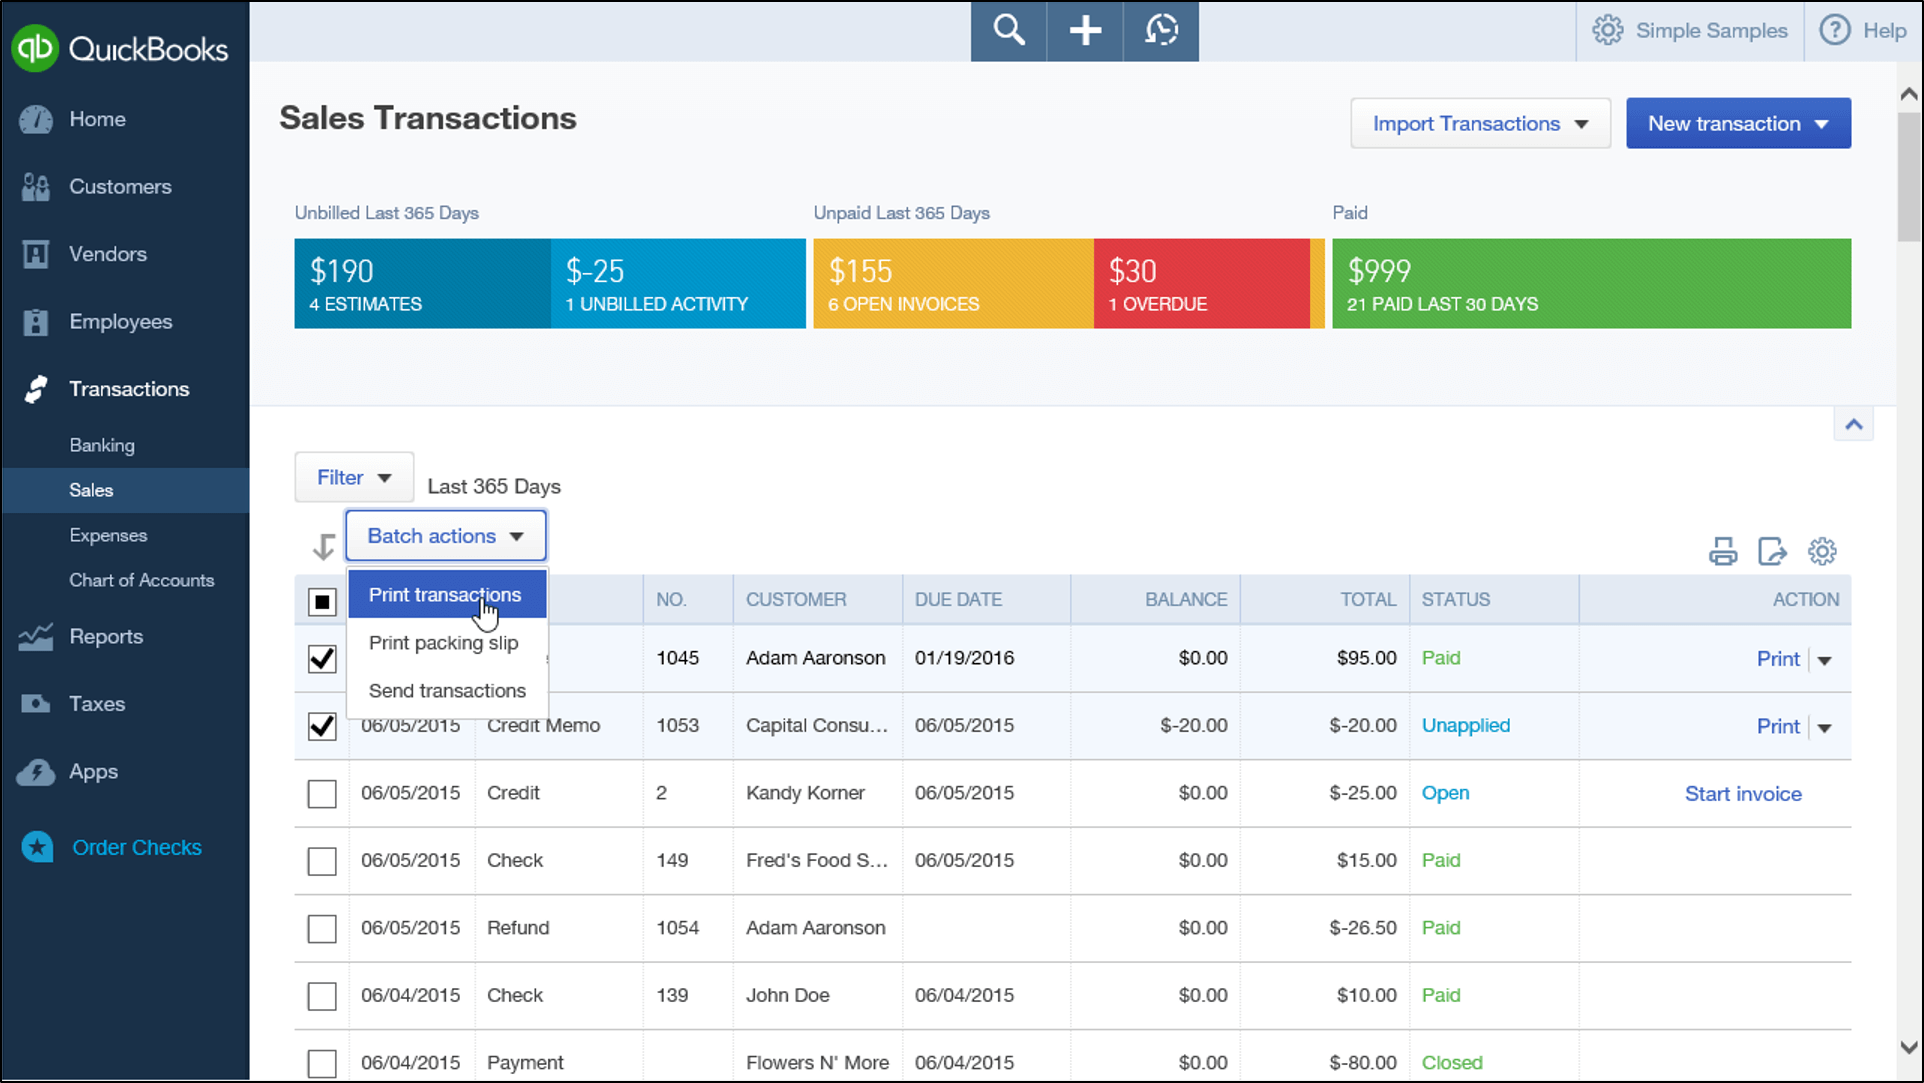Toggle checkbox for Adam Aaronson invoice row
1924x1083 pixels.
321,656
